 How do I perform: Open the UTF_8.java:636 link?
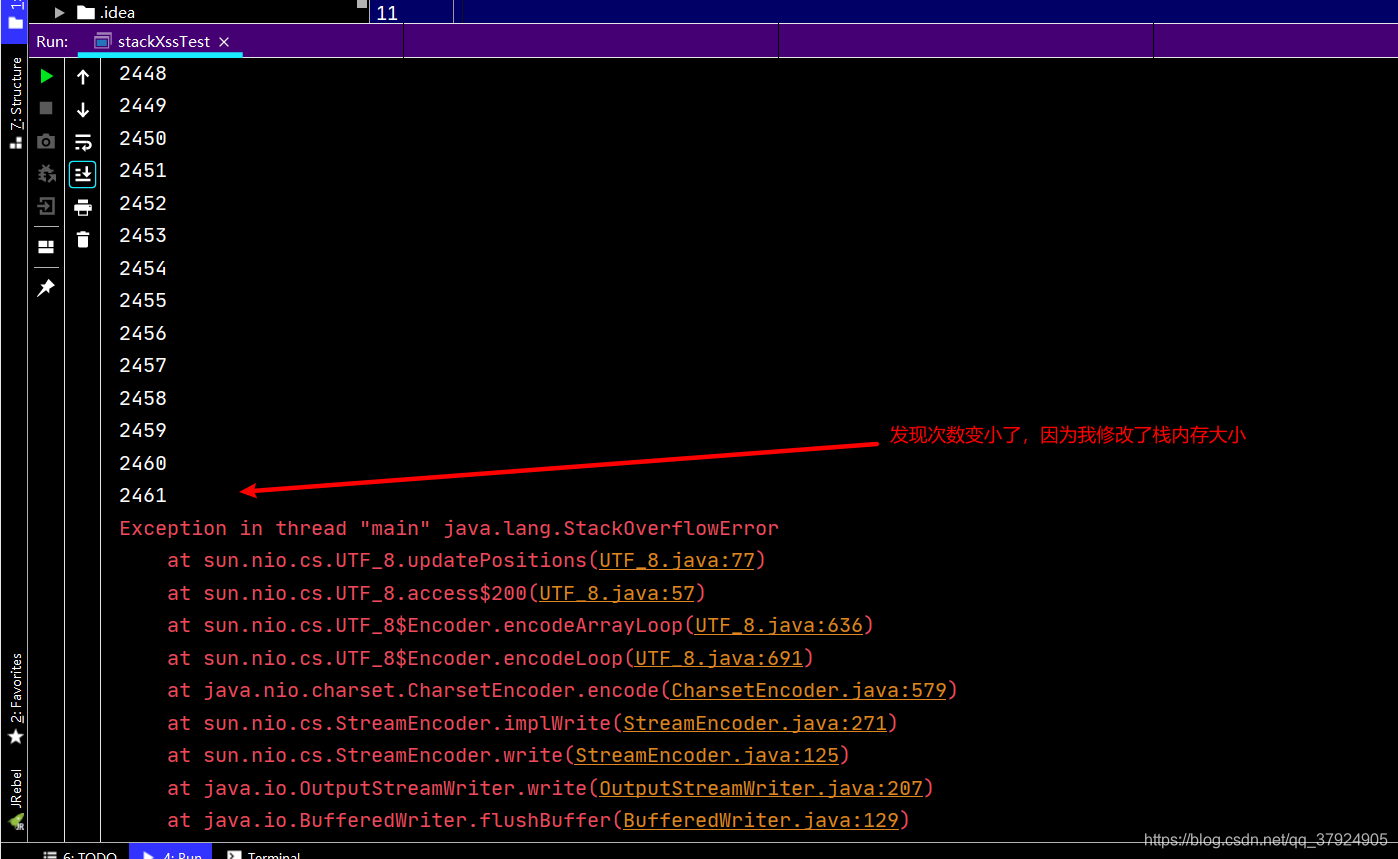tap(779, 625)
